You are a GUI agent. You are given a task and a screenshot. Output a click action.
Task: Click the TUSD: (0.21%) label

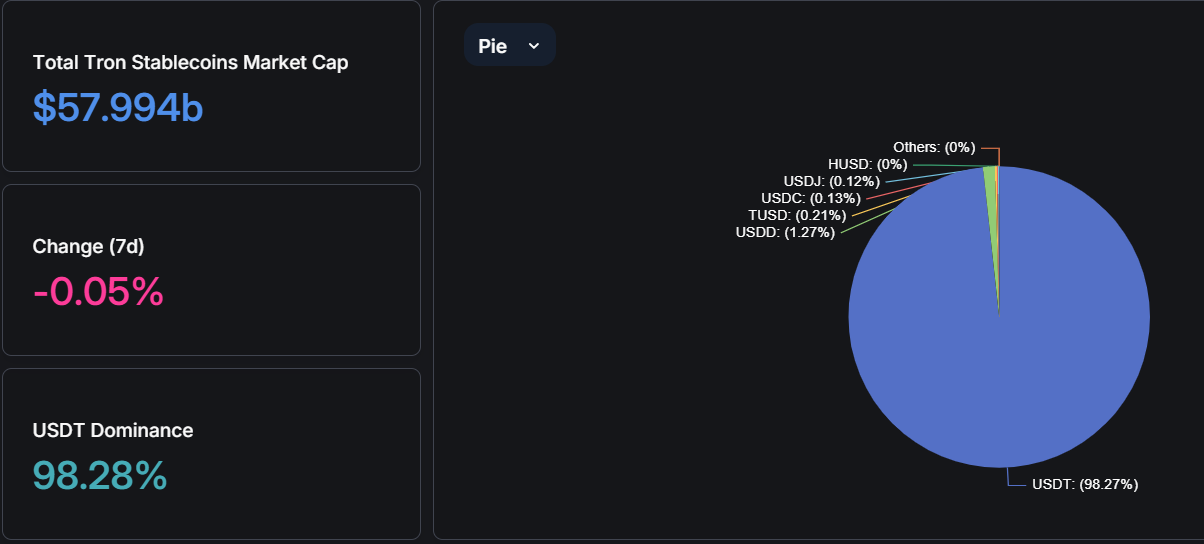point(797,215)
